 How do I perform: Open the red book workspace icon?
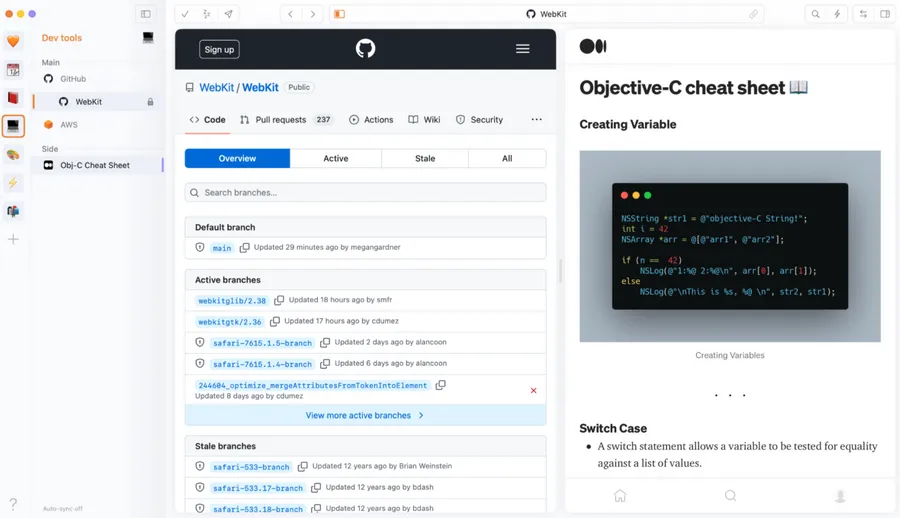[13, 98]
